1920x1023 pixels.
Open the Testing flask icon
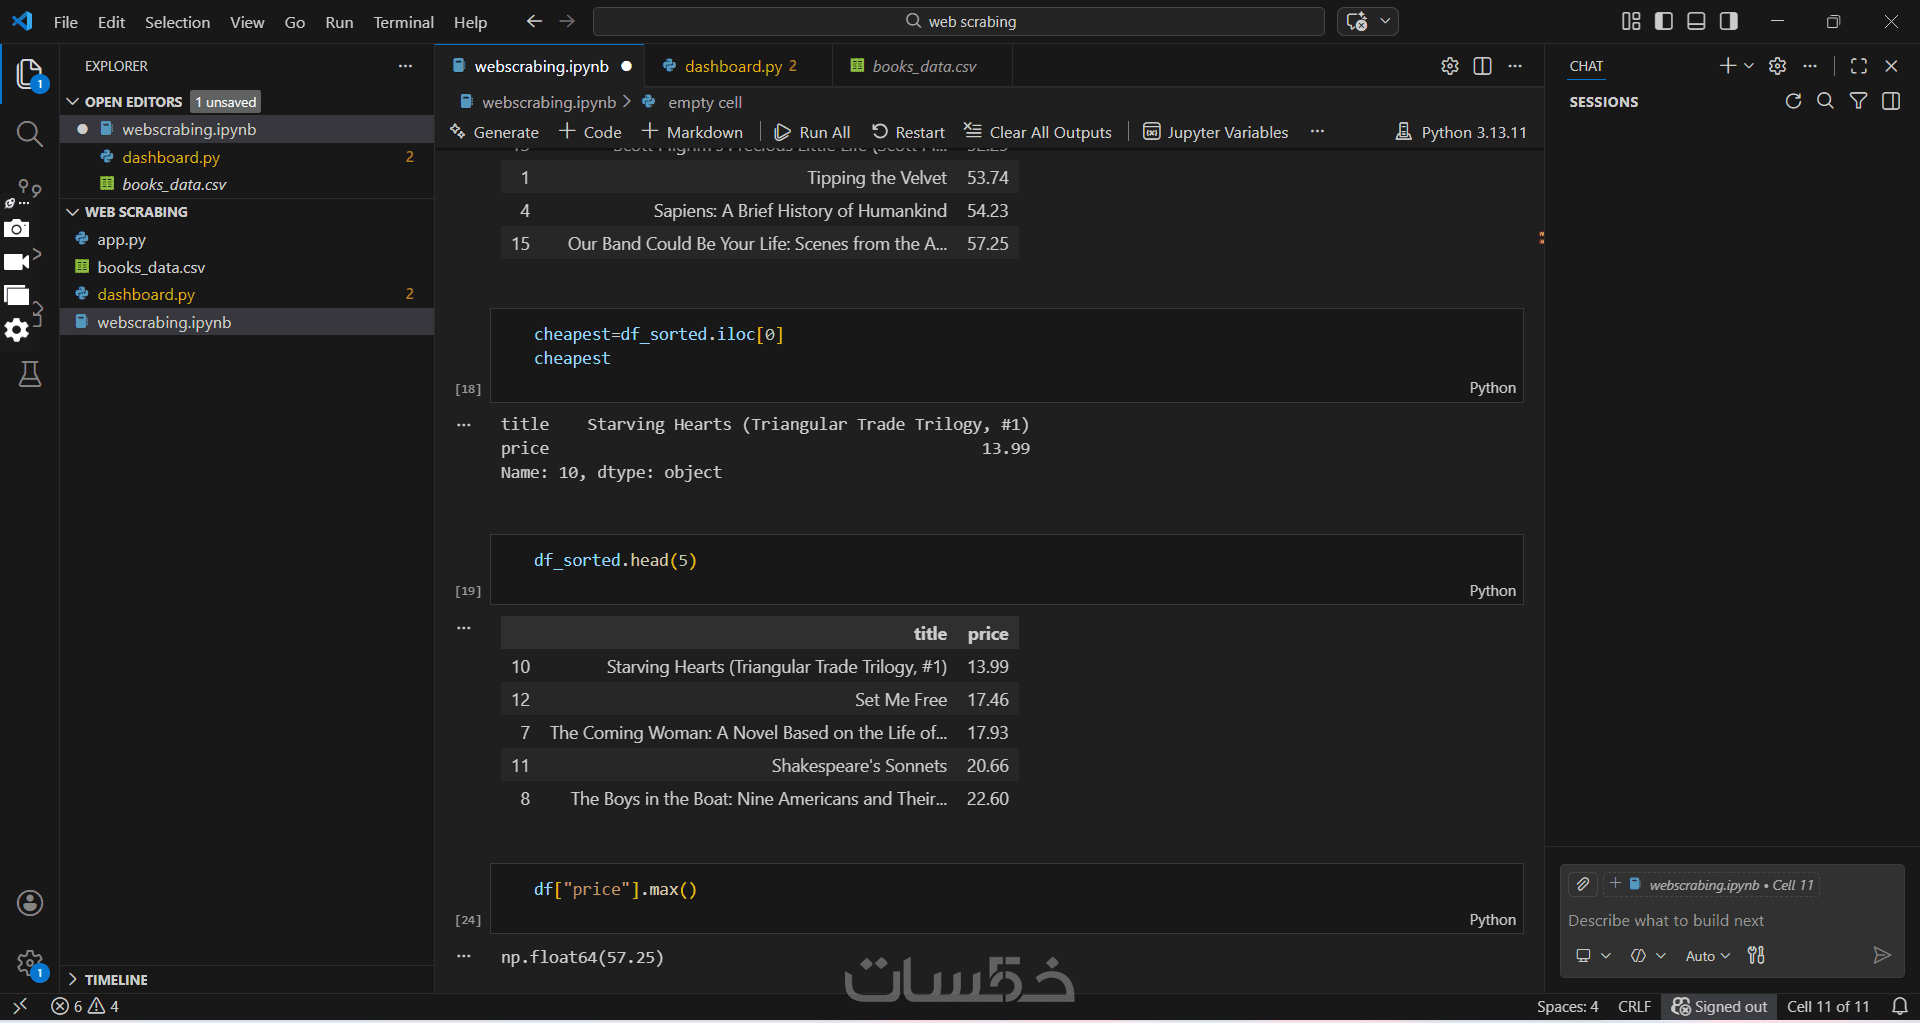click(30, 375)
